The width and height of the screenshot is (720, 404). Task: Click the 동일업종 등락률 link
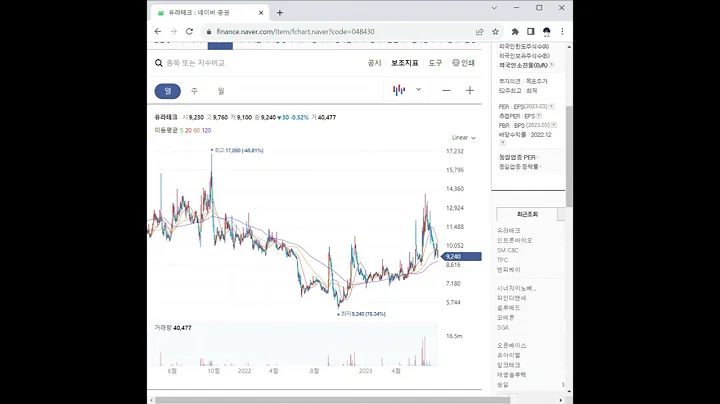click(x=519, y=167)
